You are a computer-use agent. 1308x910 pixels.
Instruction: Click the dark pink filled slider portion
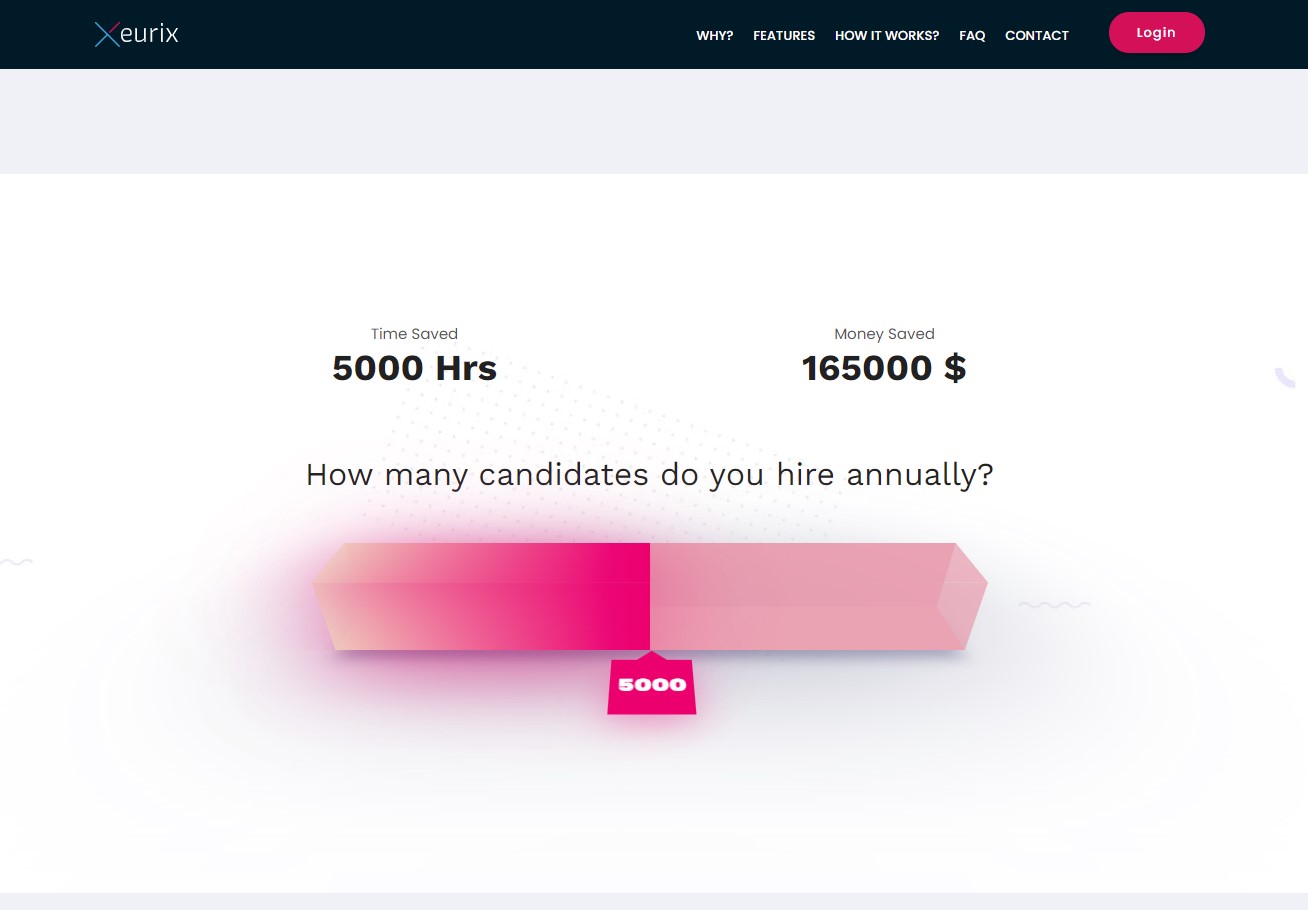click(500, 597)
